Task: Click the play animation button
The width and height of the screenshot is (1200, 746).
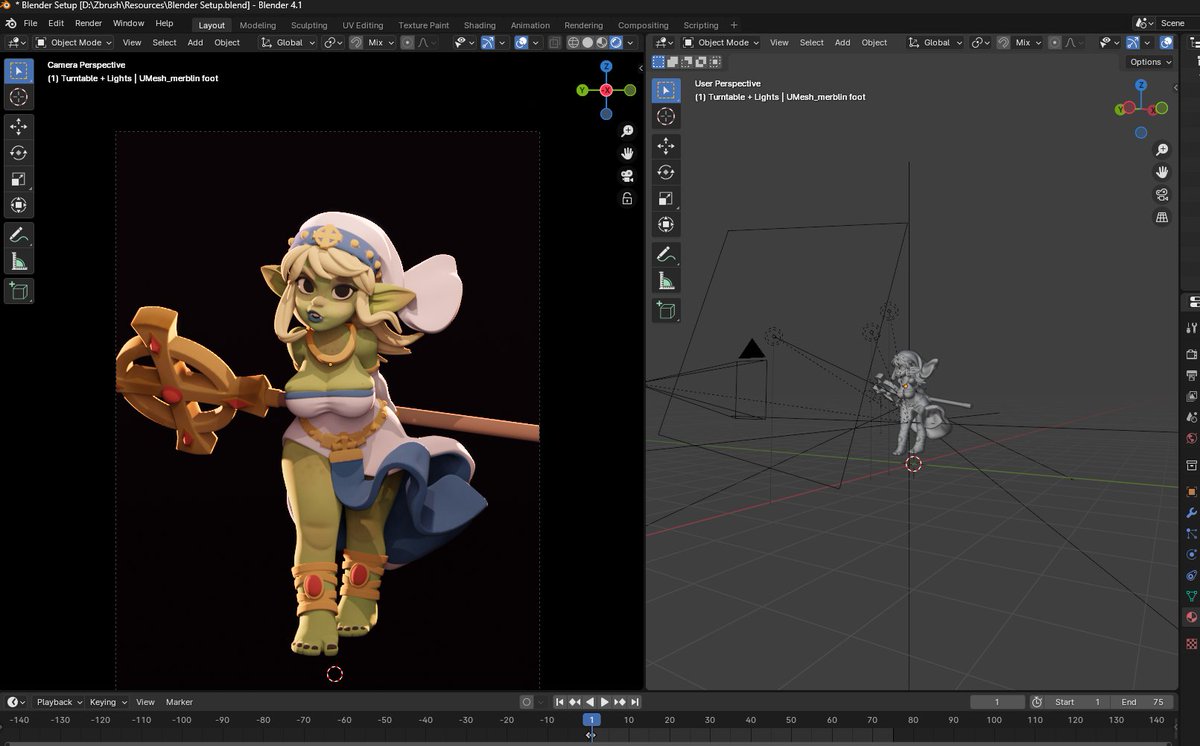Action: 604,702
